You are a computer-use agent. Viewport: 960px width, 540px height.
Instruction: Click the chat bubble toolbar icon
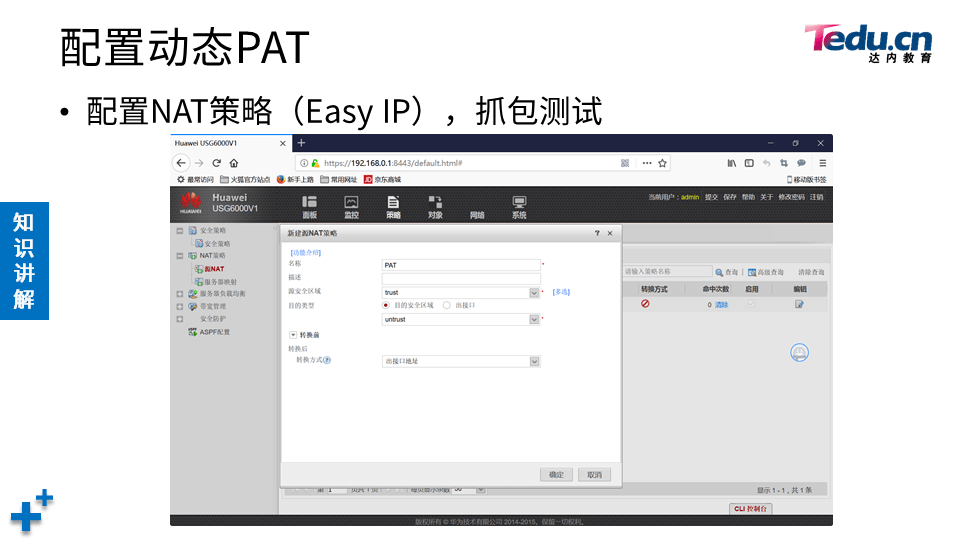(801, 163)
